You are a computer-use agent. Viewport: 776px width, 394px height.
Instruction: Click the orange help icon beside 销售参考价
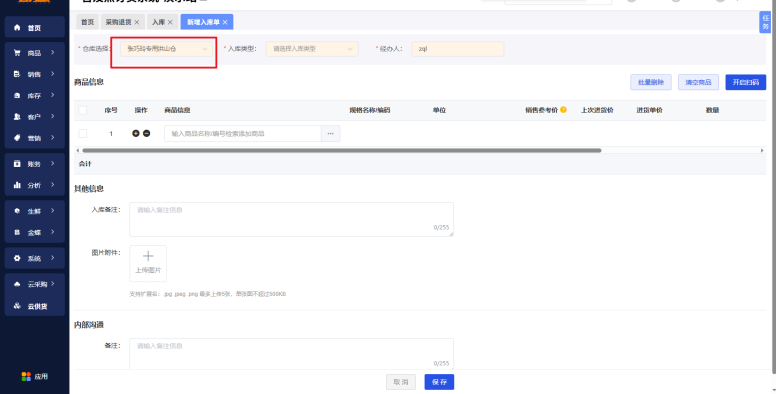tap(563, 110)
